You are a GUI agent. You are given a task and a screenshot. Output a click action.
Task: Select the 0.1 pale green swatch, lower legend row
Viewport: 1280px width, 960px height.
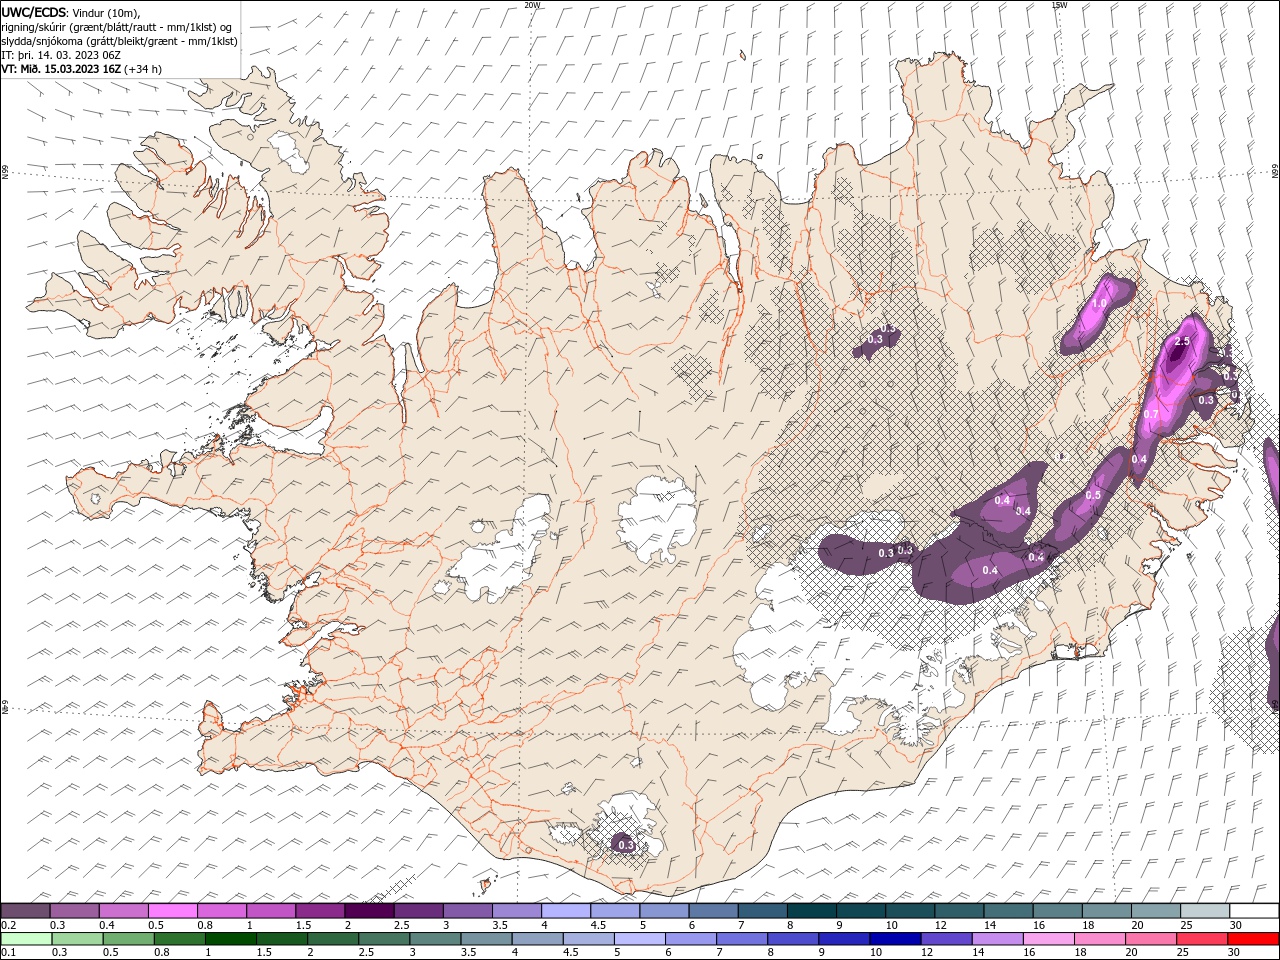(26, 939)
